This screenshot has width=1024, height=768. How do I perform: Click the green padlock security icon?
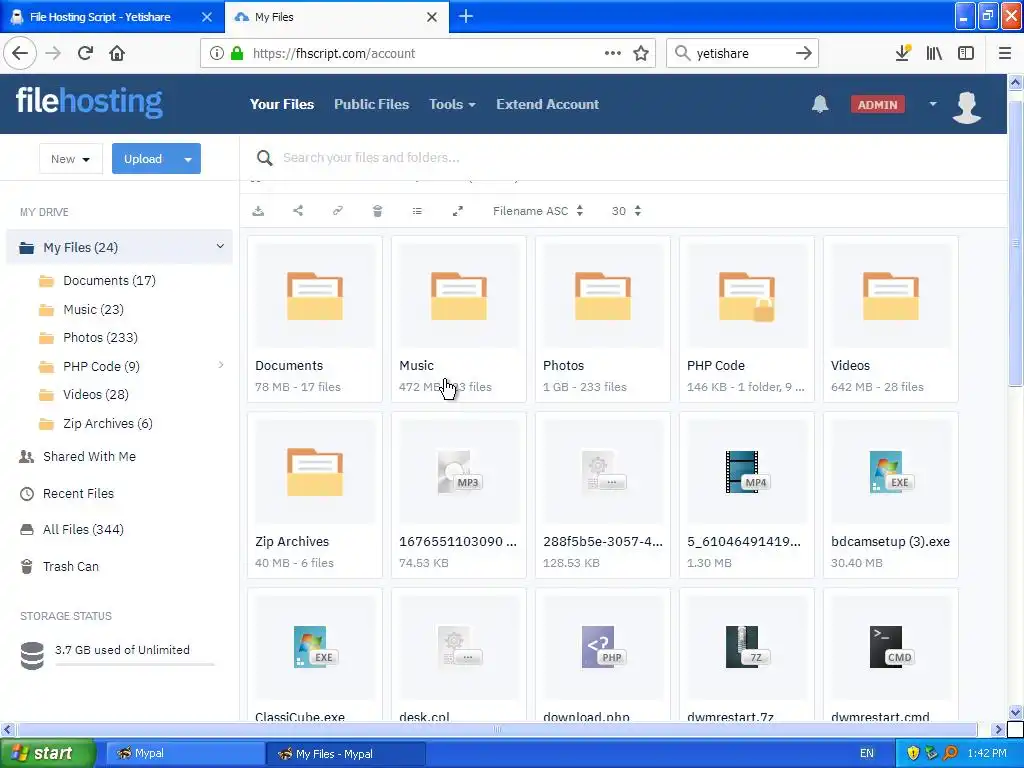(237, 53)
